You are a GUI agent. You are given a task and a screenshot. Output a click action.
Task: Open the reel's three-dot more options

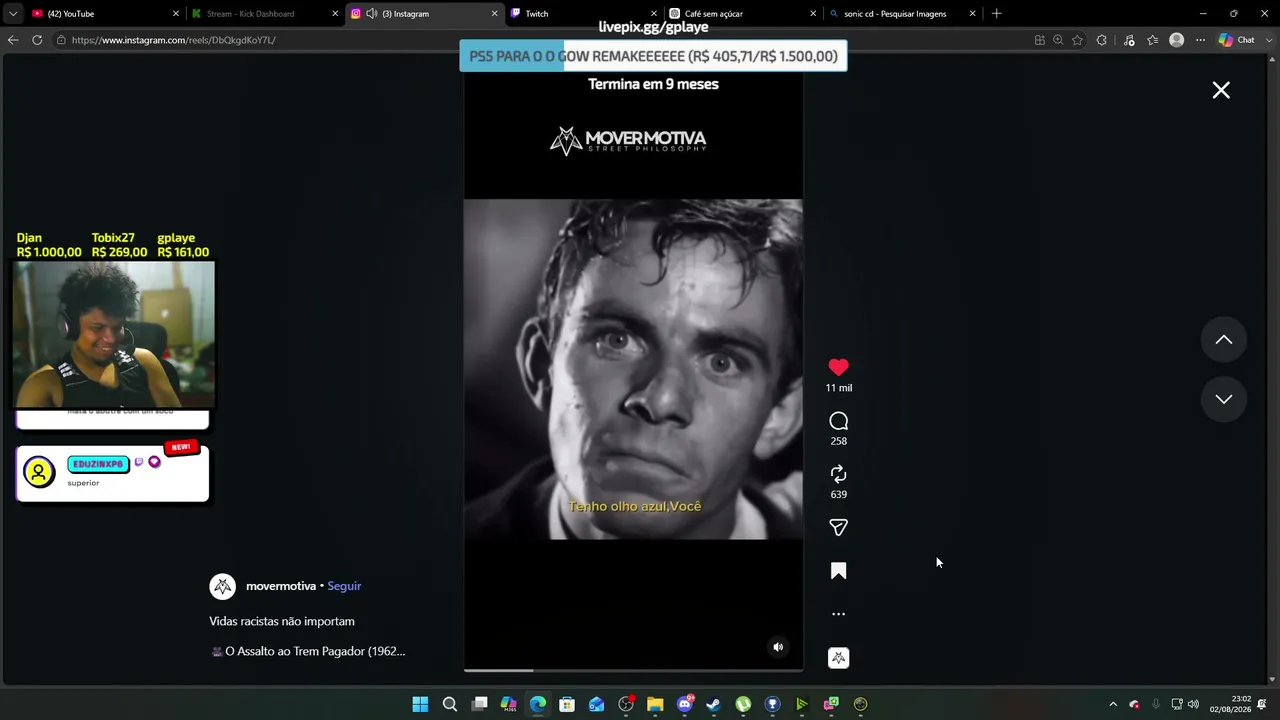click(838, 614)
